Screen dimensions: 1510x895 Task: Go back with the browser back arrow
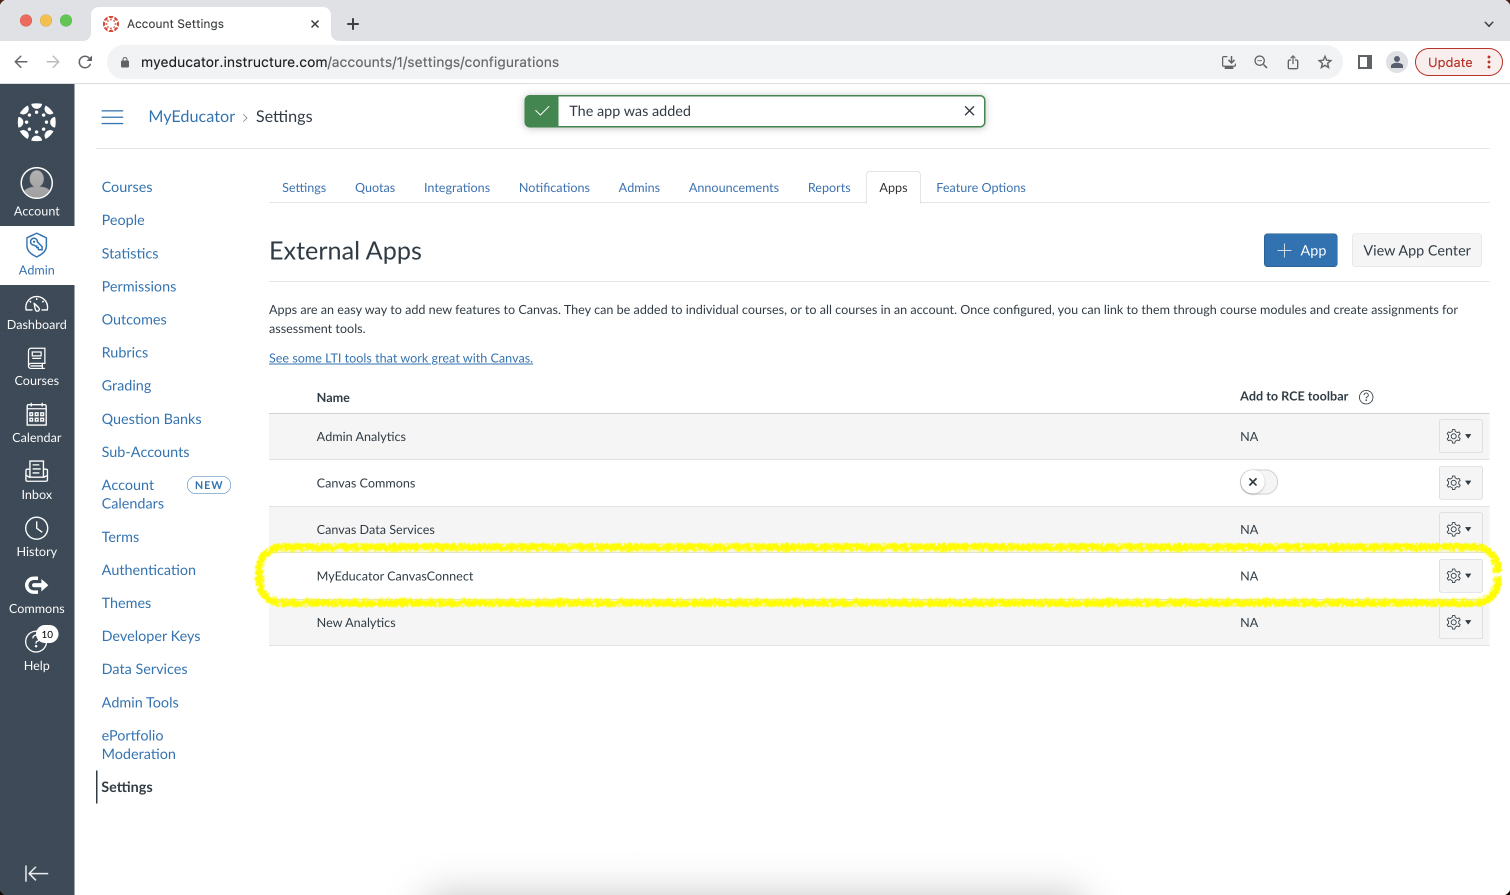coord(21,62)
